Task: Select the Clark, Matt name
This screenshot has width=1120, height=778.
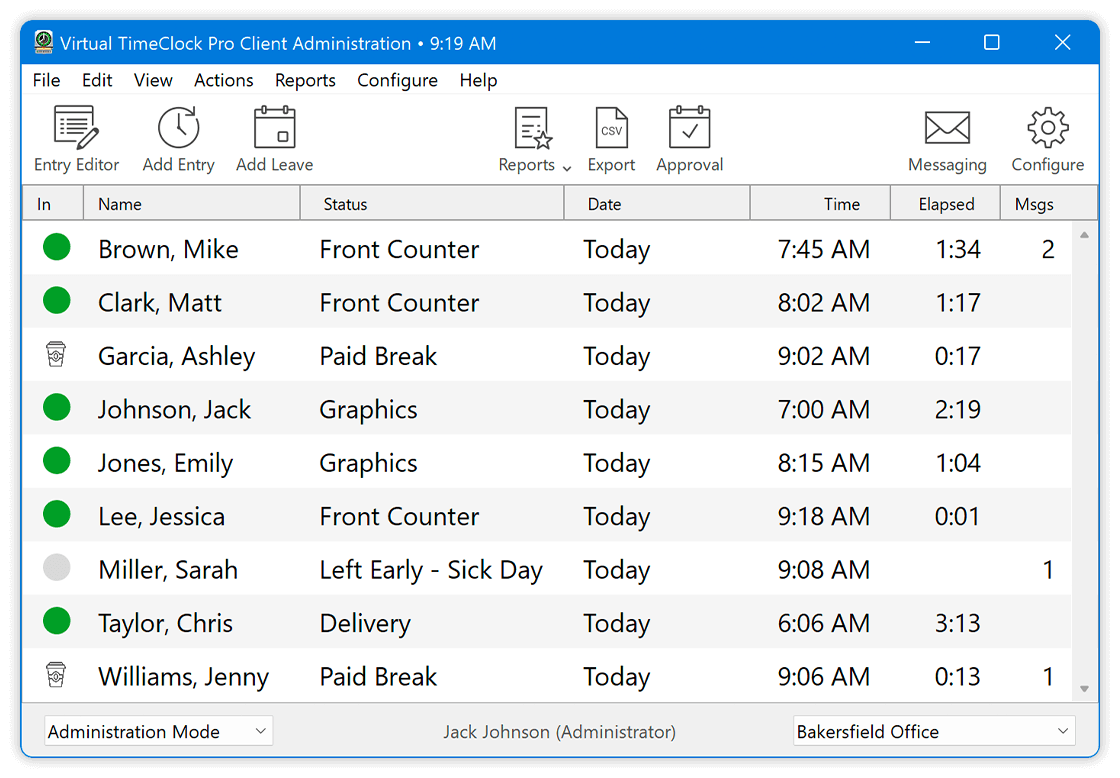Action: (160, 303)
